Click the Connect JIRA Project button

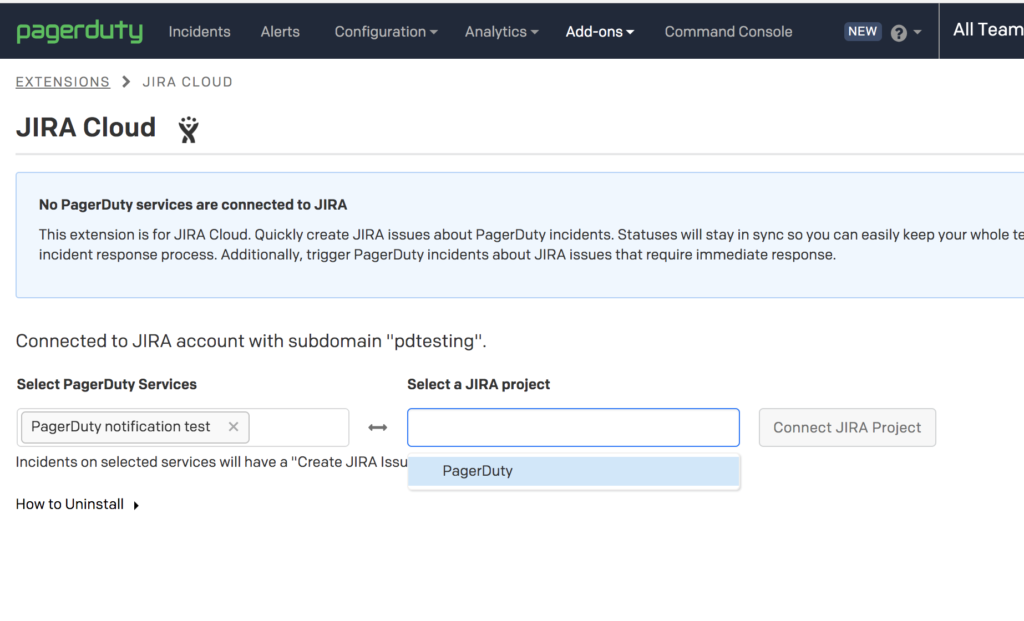(x=847, y=428)
